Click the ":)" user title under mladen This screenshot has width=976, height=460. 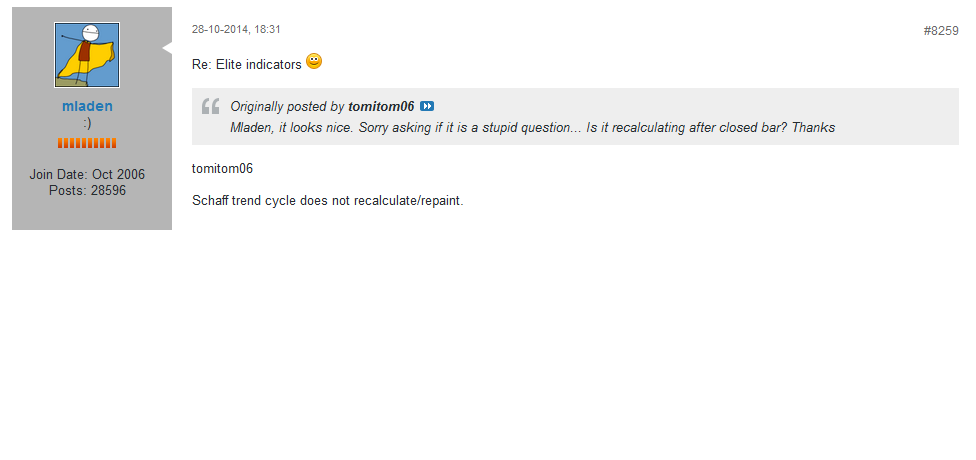tap(87, 123)
